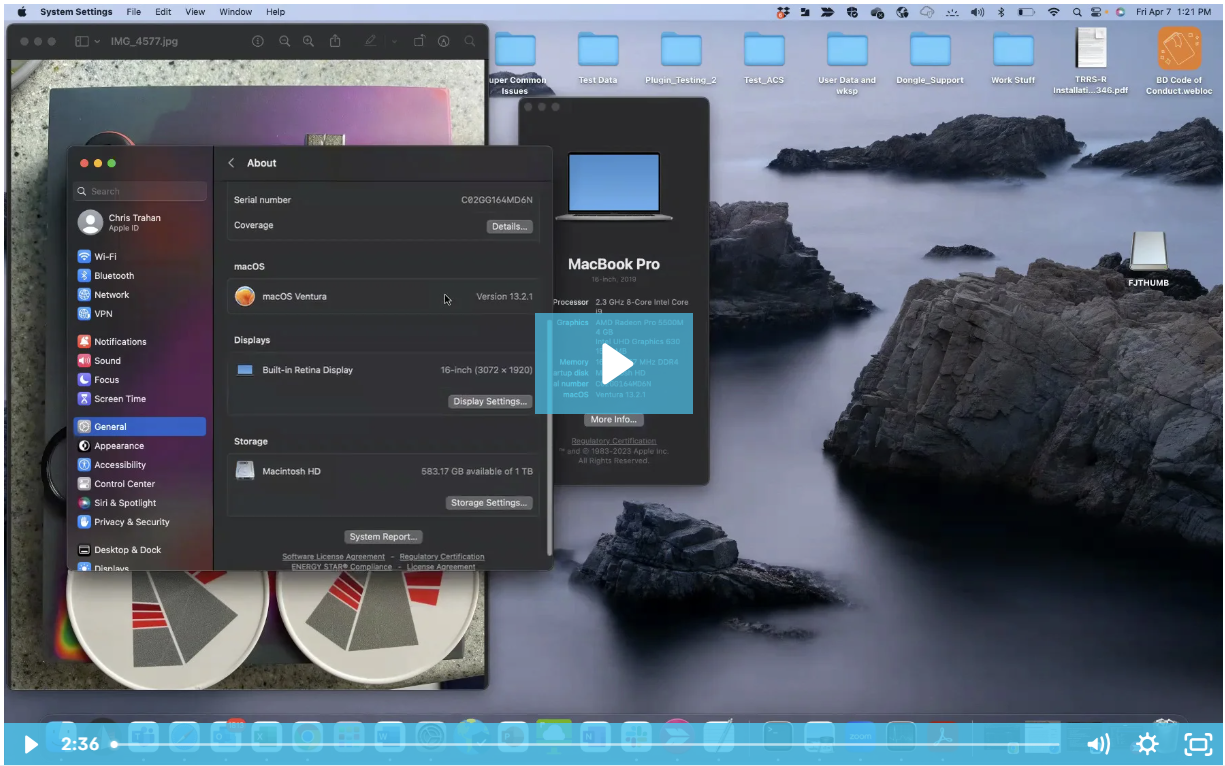Open the markup highlight dropdown chevron in Preview

(394, 41)
